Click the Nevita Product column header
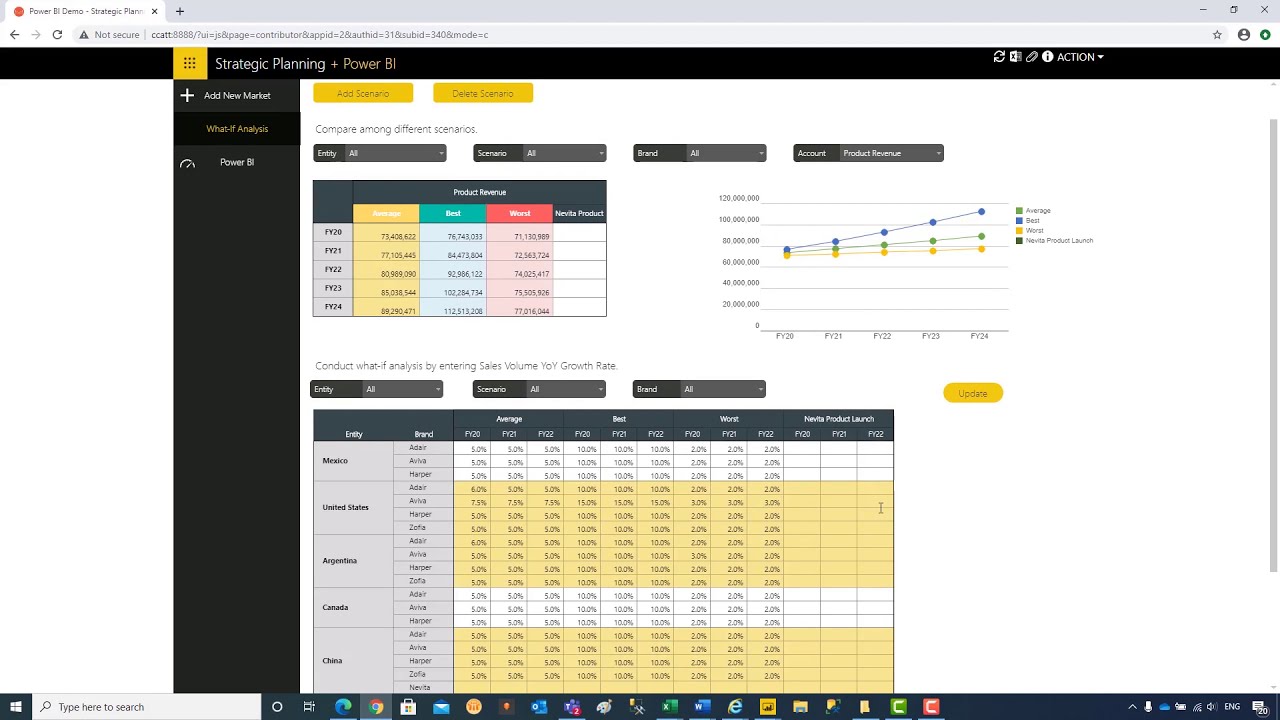 point(579,213)
